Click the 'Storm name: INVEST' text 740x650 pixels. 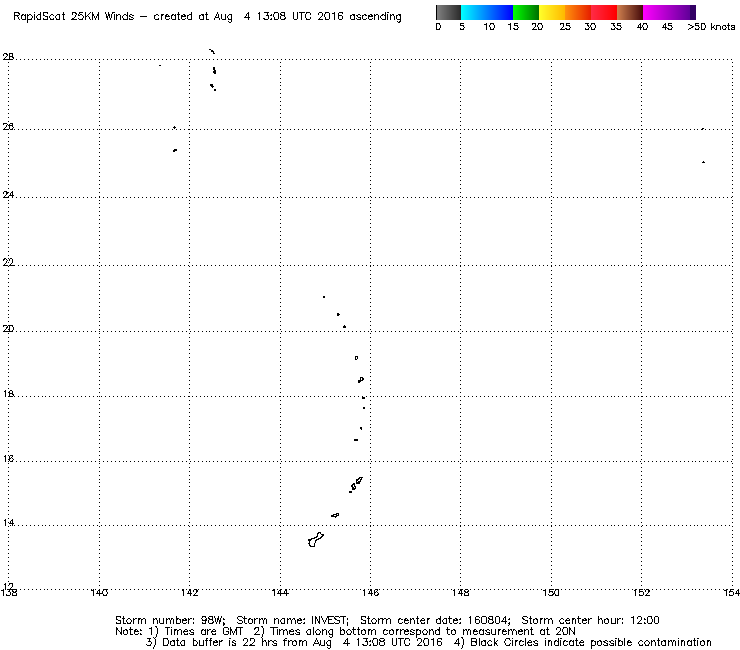pos(292,620)
